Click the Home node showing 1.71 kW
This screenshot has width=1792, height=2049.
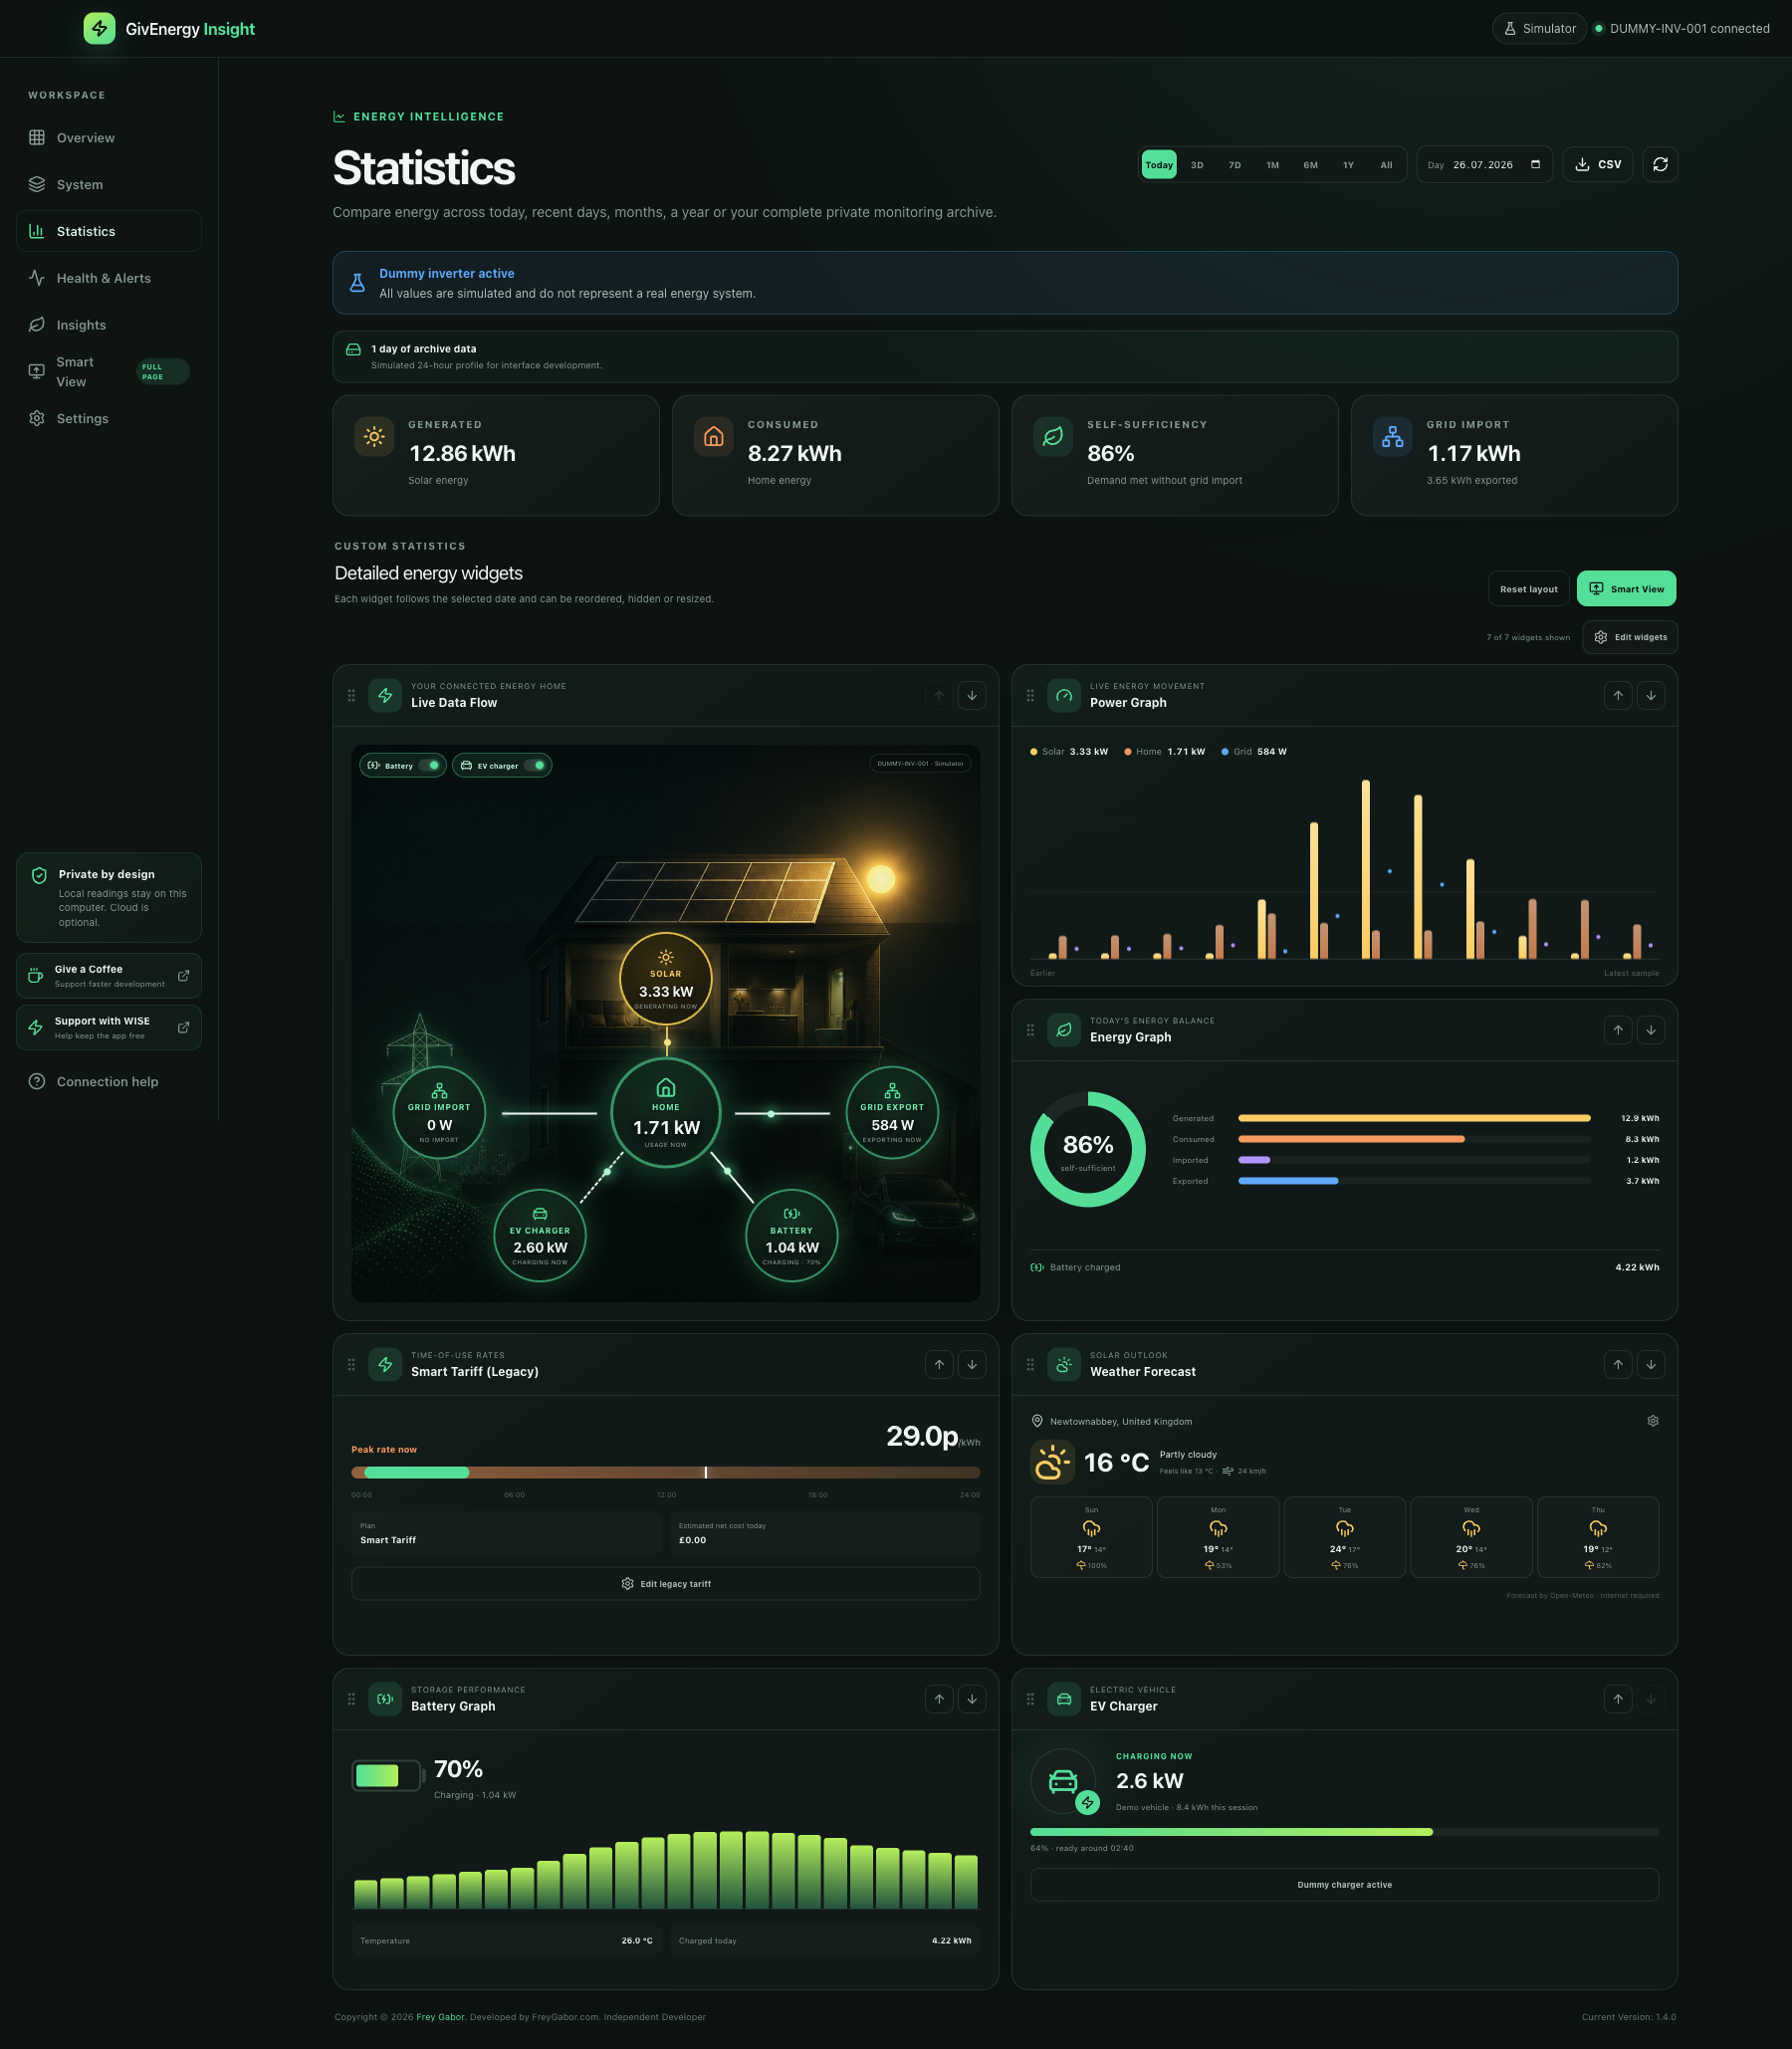[665, 1113]
